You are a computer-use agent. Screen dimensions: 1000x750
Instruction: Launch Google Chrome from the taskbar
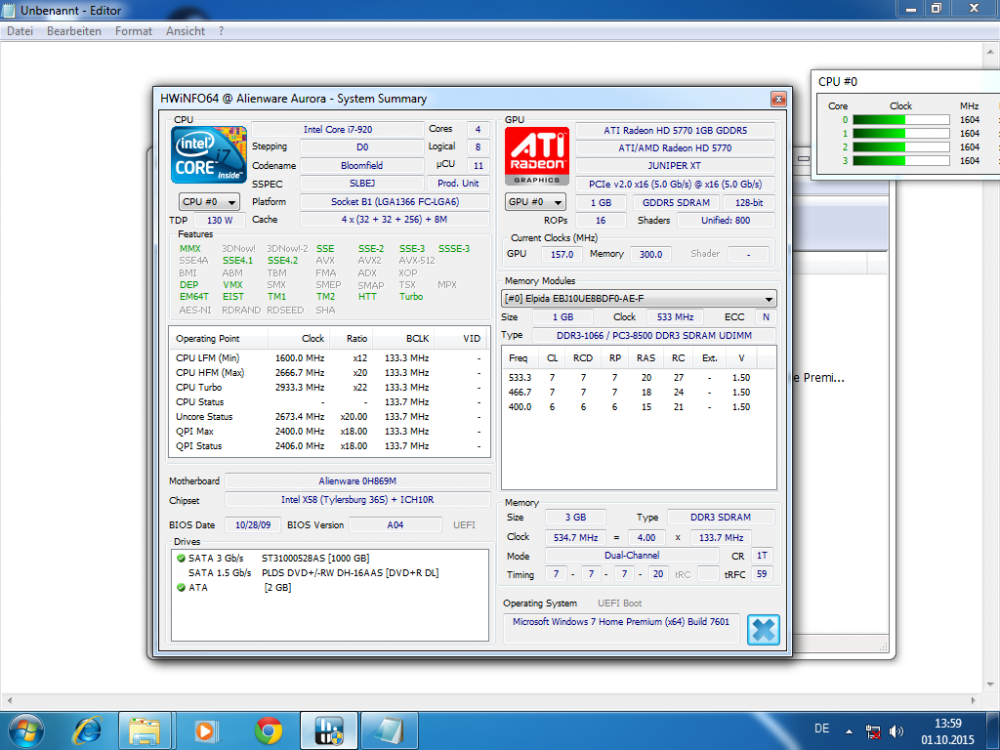(267, 730)
